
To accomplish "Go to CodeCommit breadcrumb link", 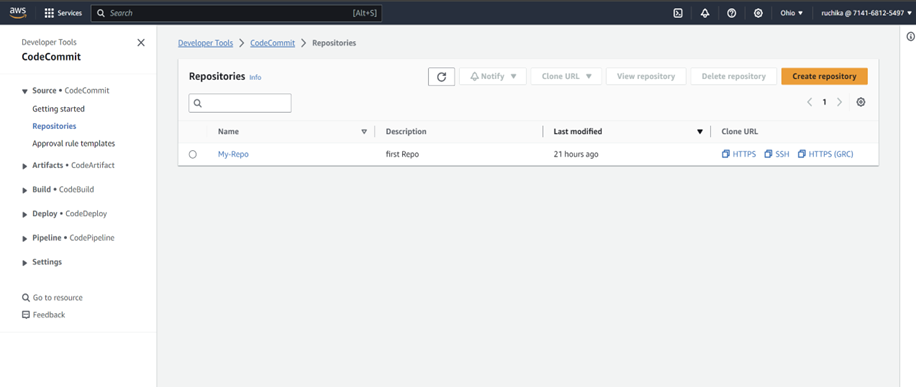I will [272, 43].
